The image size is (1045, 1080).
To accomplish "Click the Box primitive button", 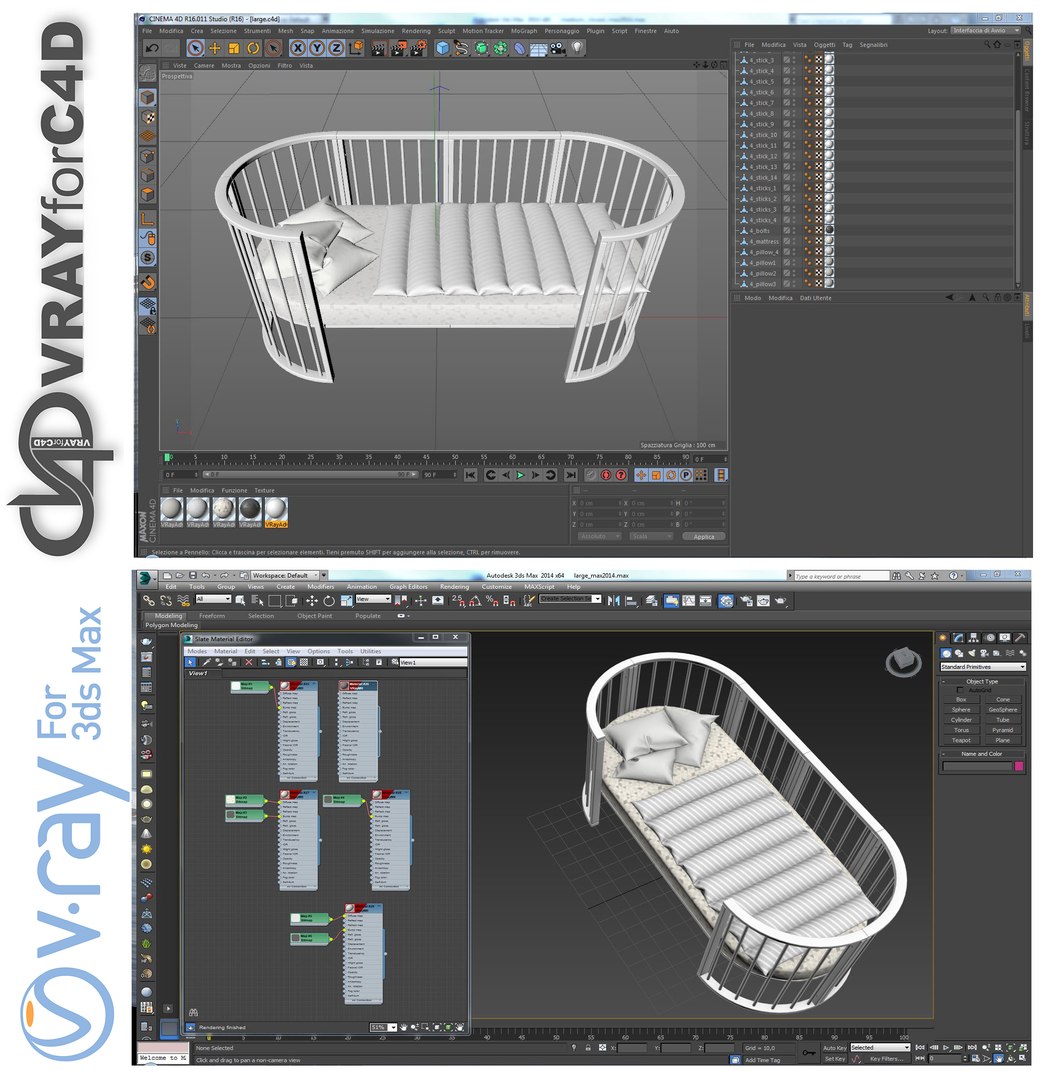I will click(961, 700).
